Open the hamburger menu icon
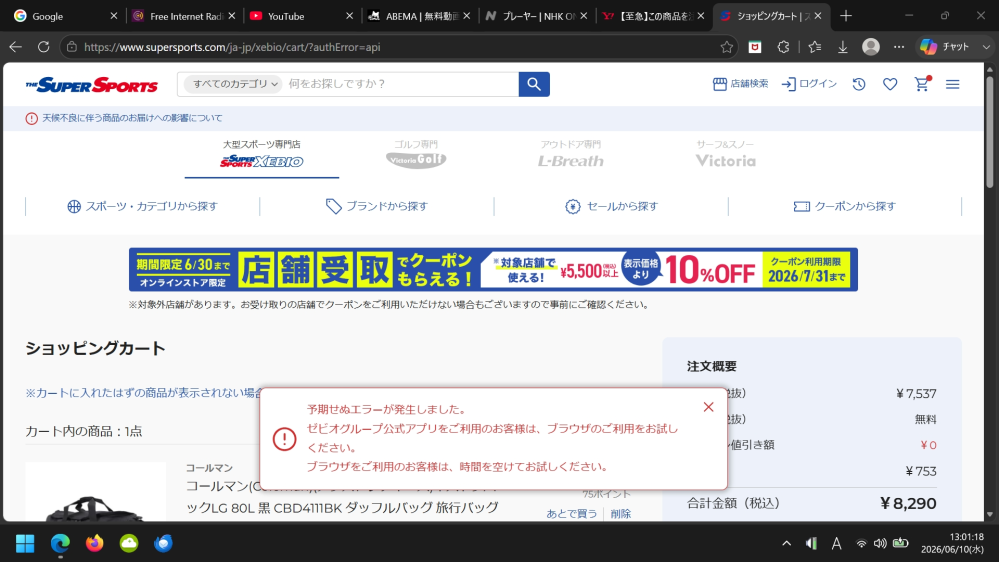Image resolution: width=999 pixels, height=562 pixels. click(x=952, y=84)
